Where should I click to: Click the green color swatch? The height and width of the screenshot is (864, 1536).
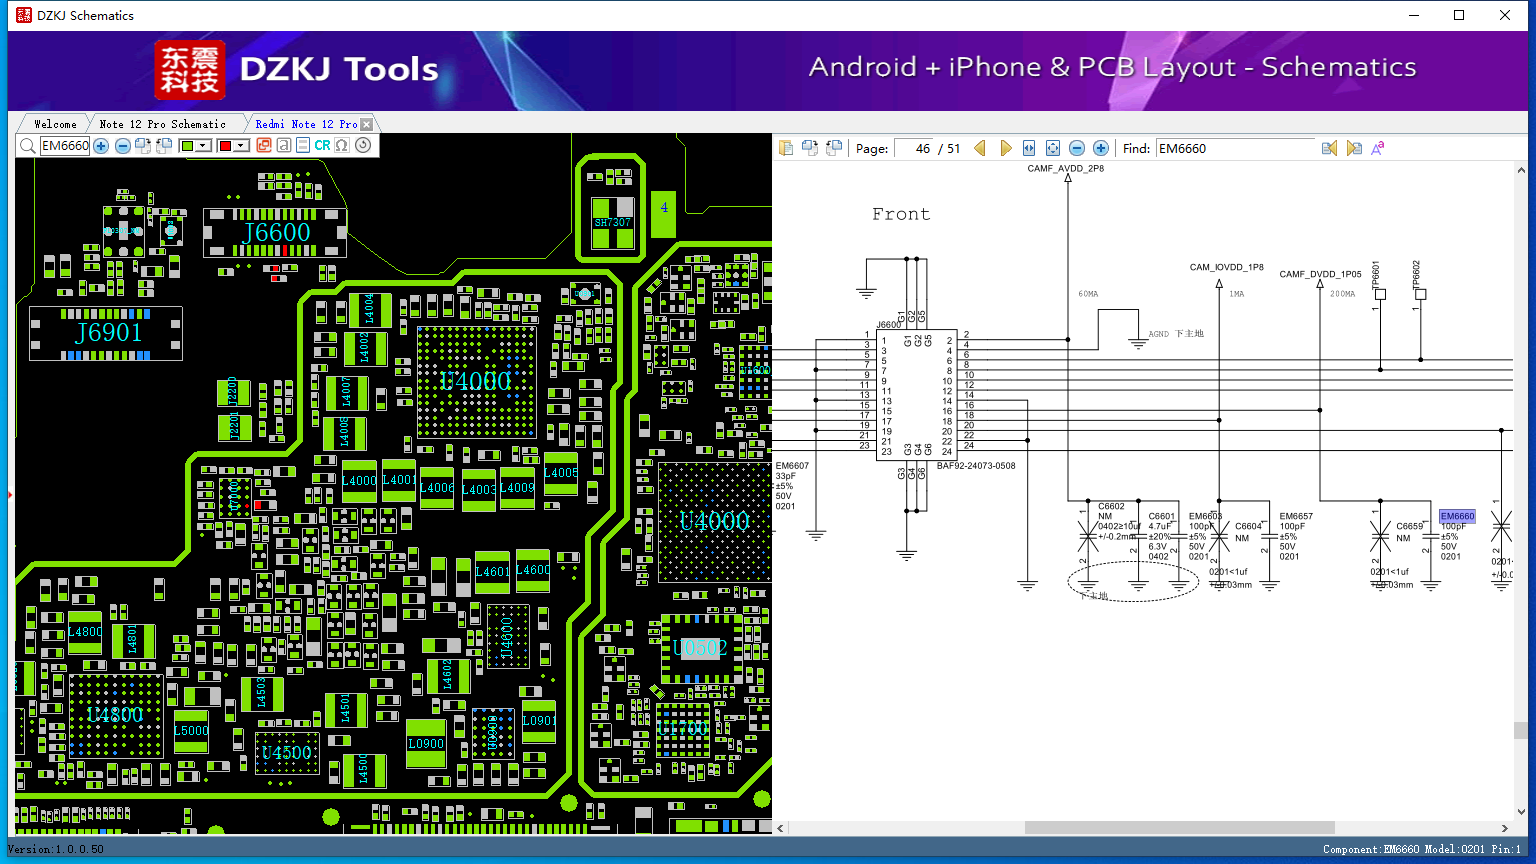pyautogui.click(x=188, y=146)
